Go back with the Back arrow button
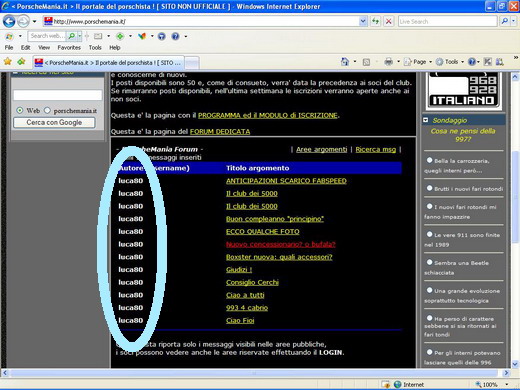 tap(9, 22)
